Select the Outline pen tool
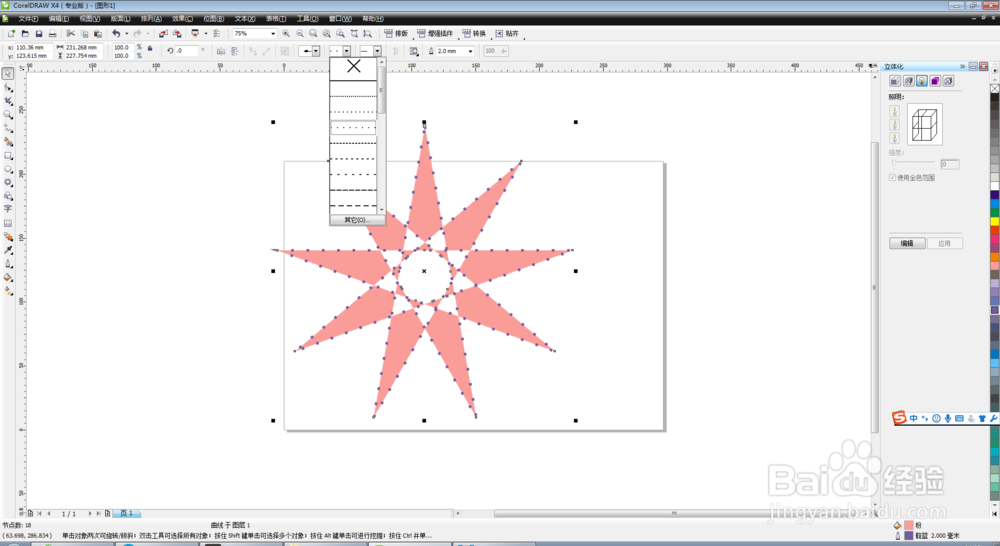Viewport: 1000px width, 546px height. coord(8,263)
